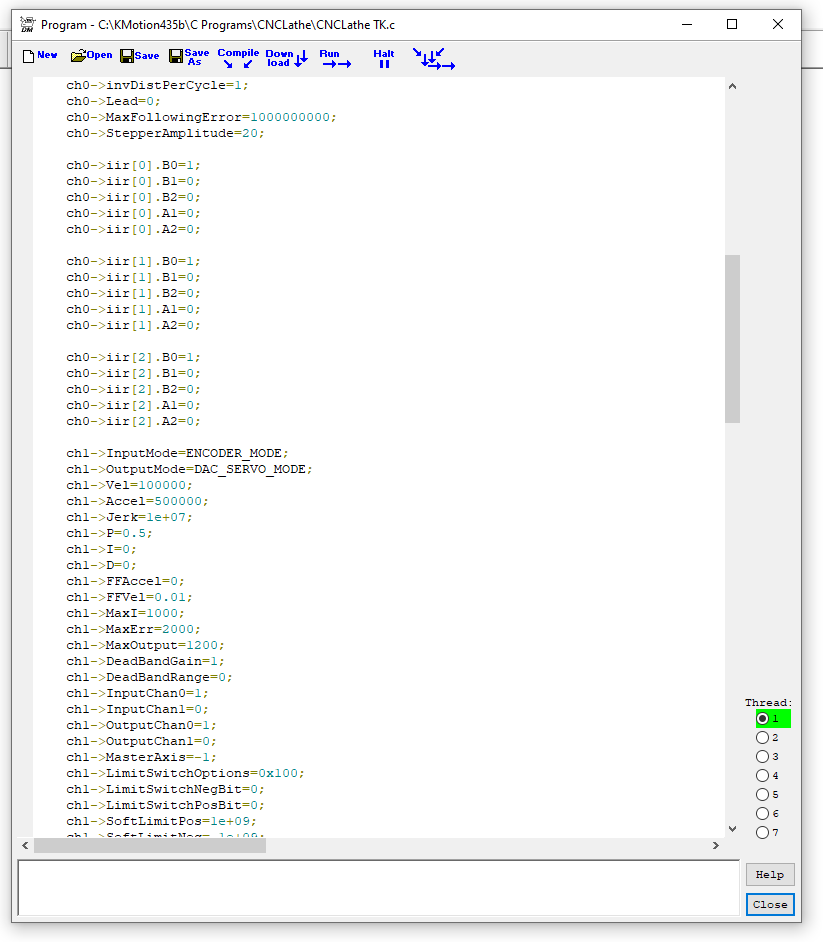Click inside the compiler output text box
The width and height of the screenshot is (823, 942).
click(x=378, y=887)
